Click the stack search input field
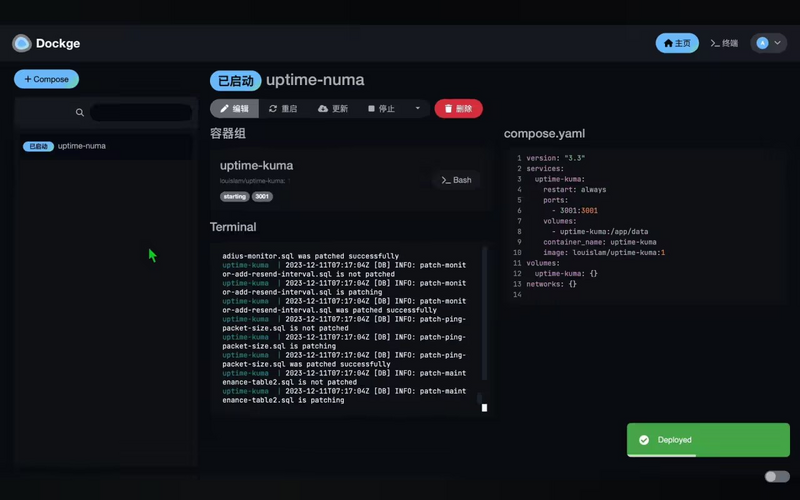 pos(140,113)
